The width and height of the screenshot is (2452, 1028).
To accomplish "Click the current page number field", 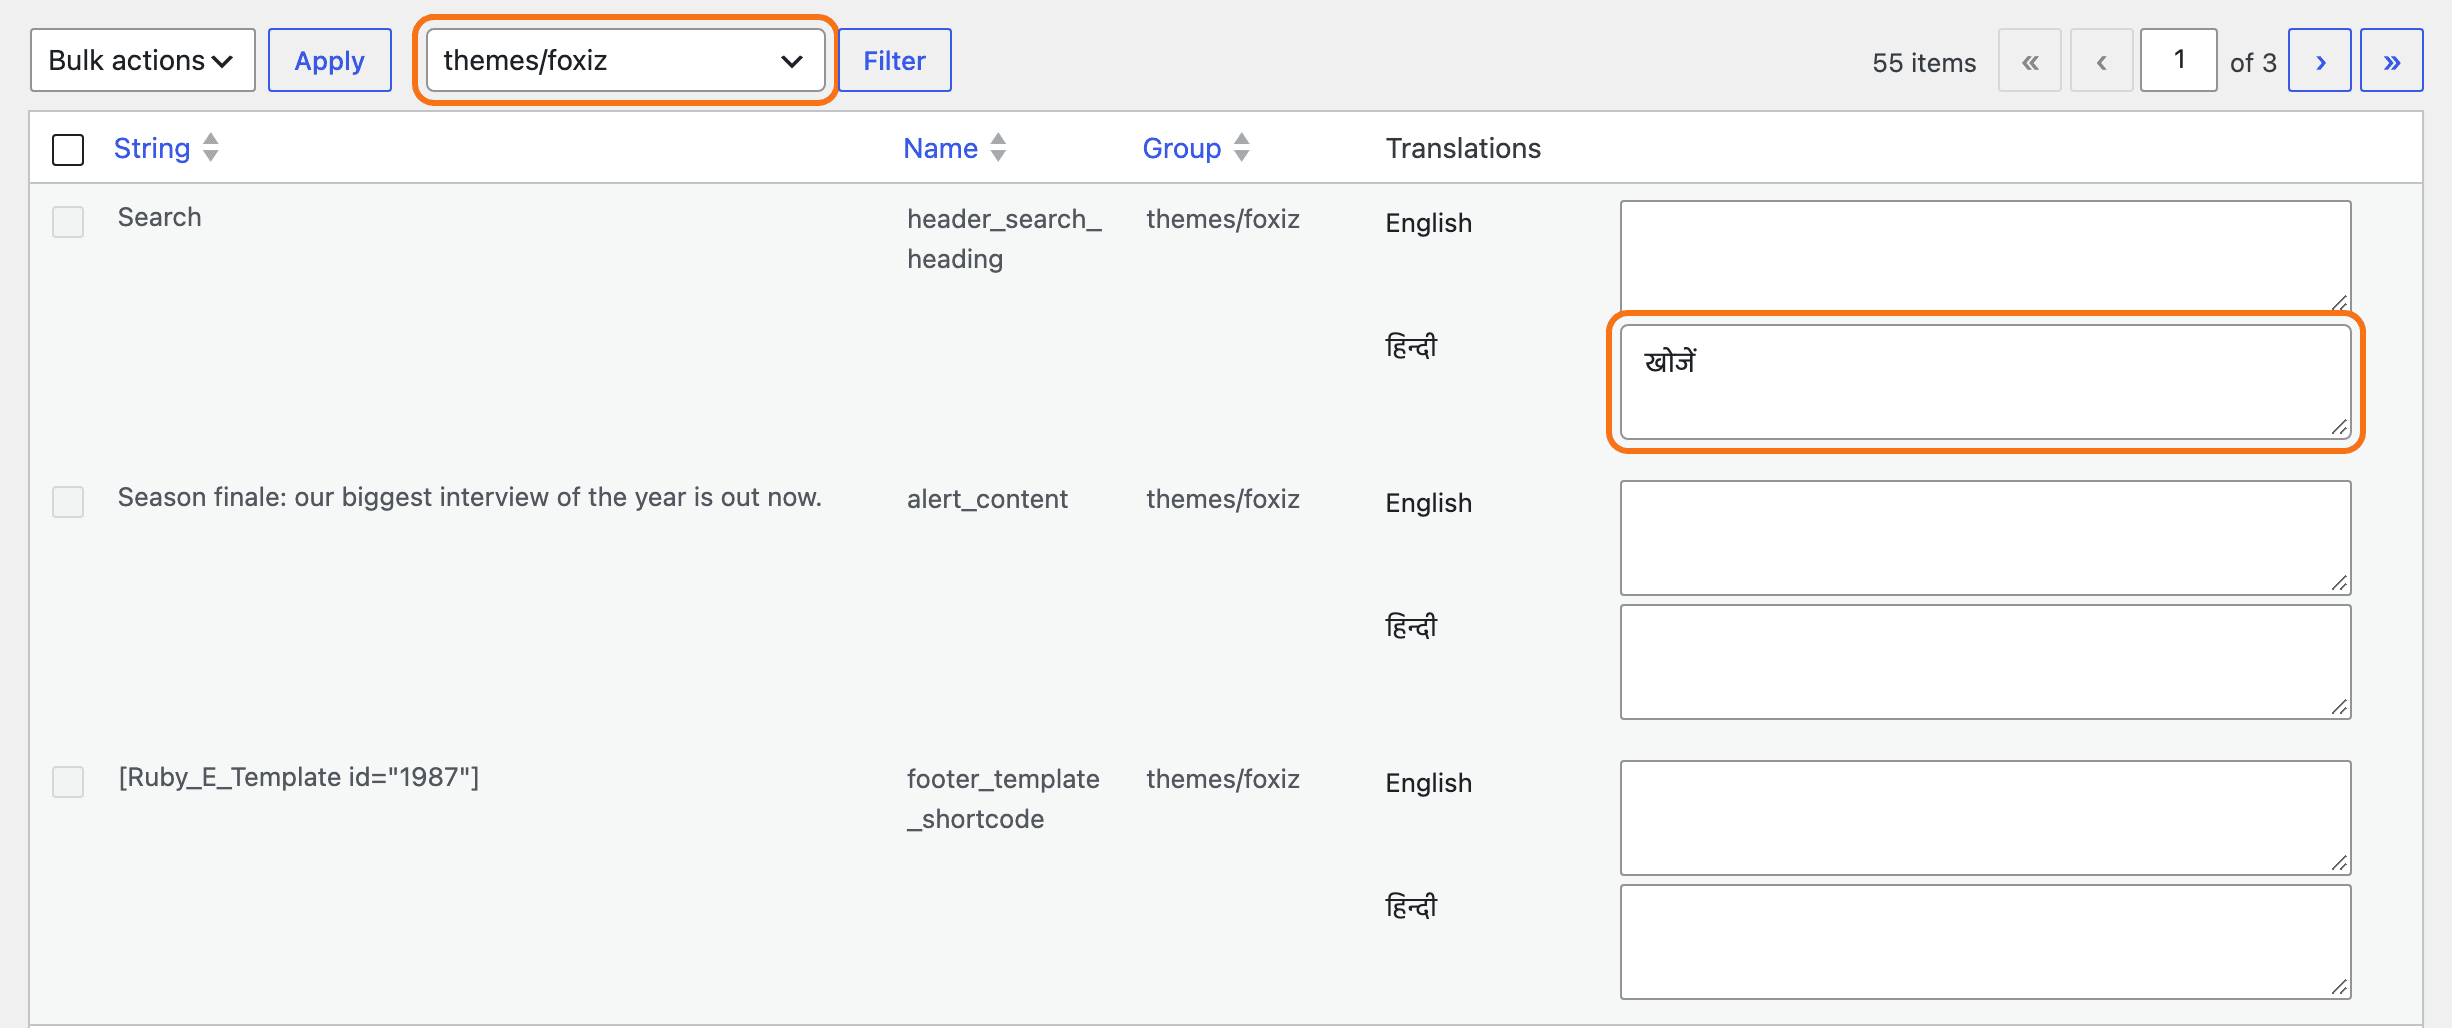I will tap(2178, 60).
